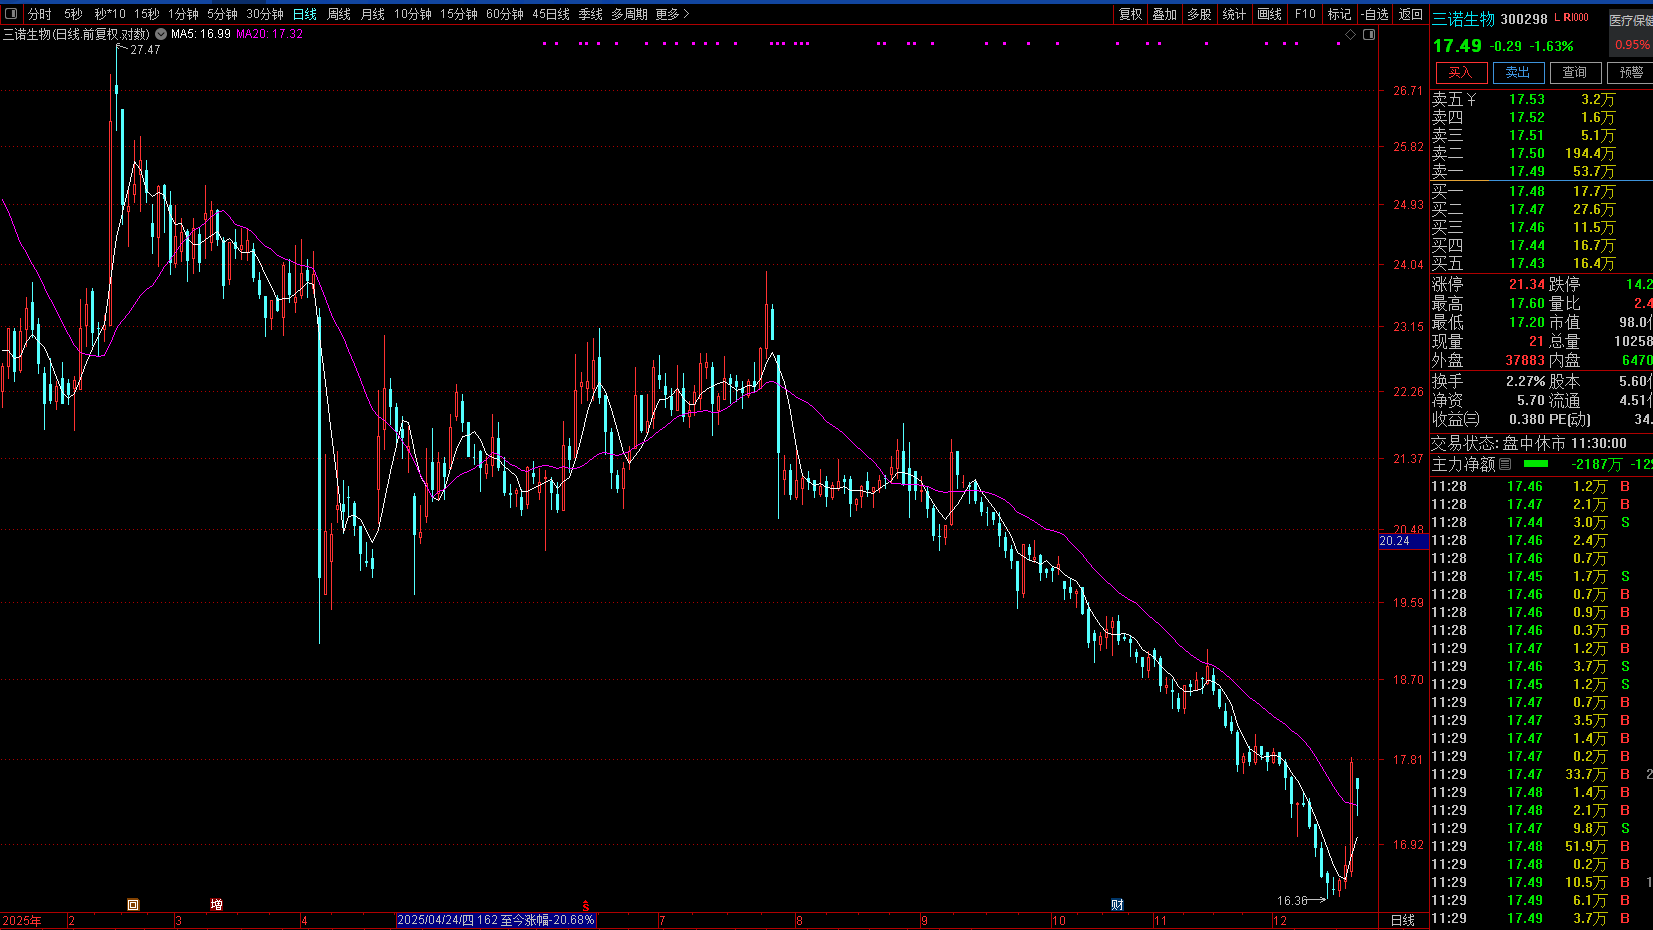Click the diamond icon above the price axis
The image size is (1653, 930).
click(x=1350, y=34)
